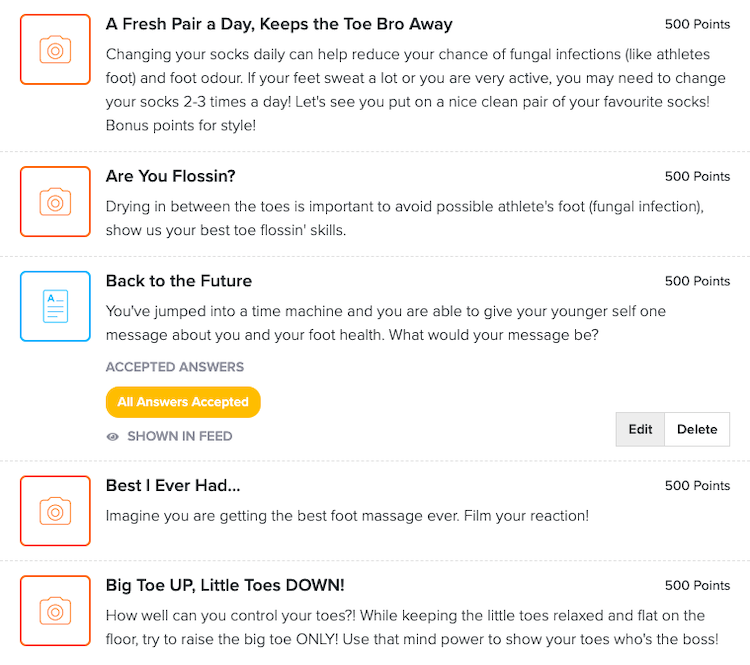Click Best I Ever Had description text
The width and height of the screenshot is (750, 665).
click(x=347, y=516)
